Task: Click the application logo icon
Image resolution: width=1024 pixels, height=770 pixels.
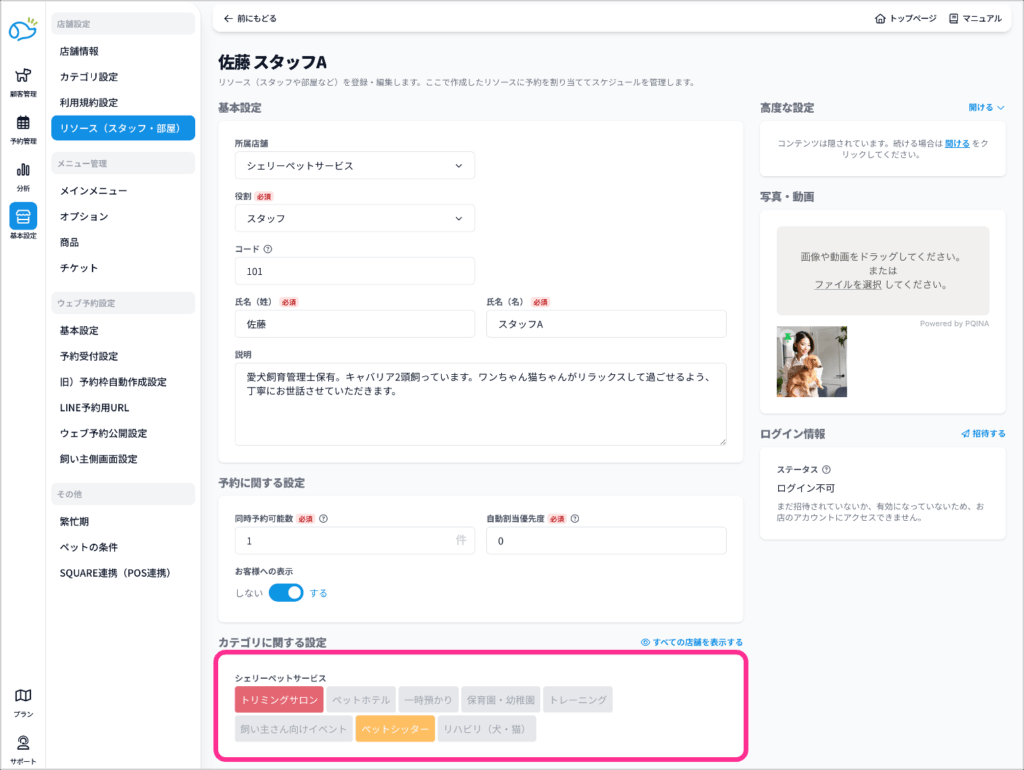Action: tap(22, 30)
